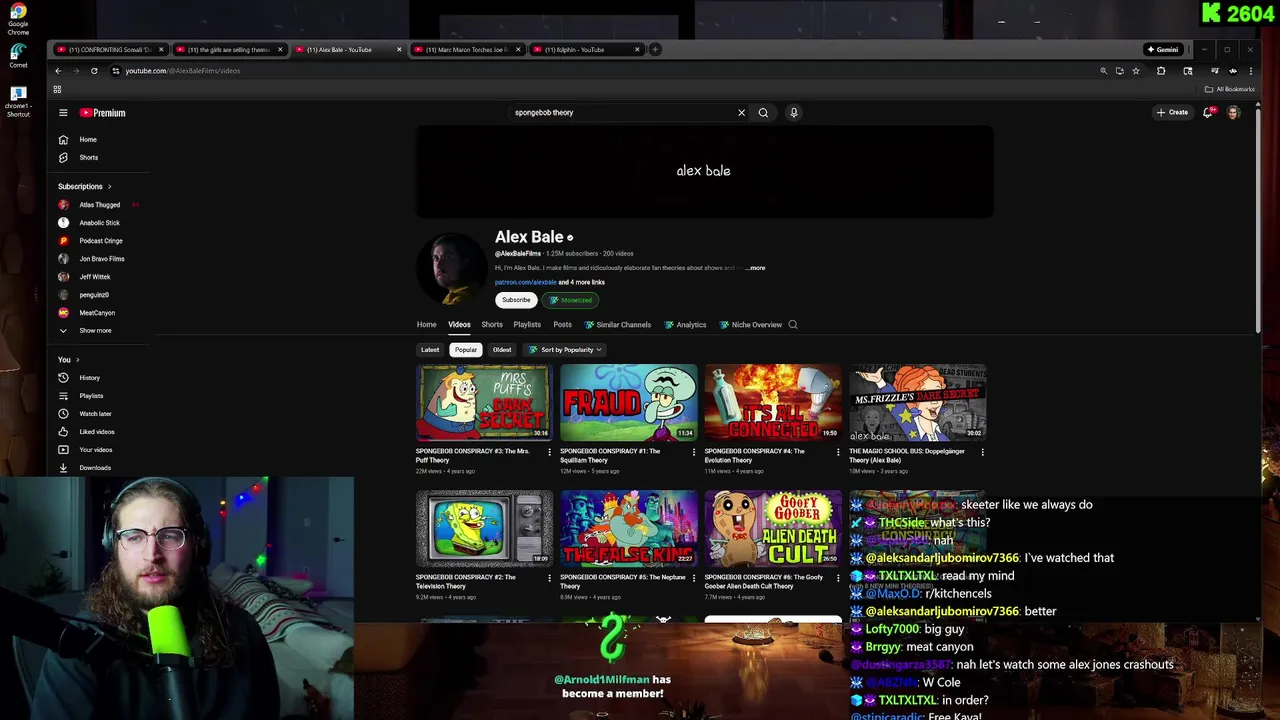Screen dimensions: 1280x720
Task: Open the Analytics tab
Action: click(686, 325)
